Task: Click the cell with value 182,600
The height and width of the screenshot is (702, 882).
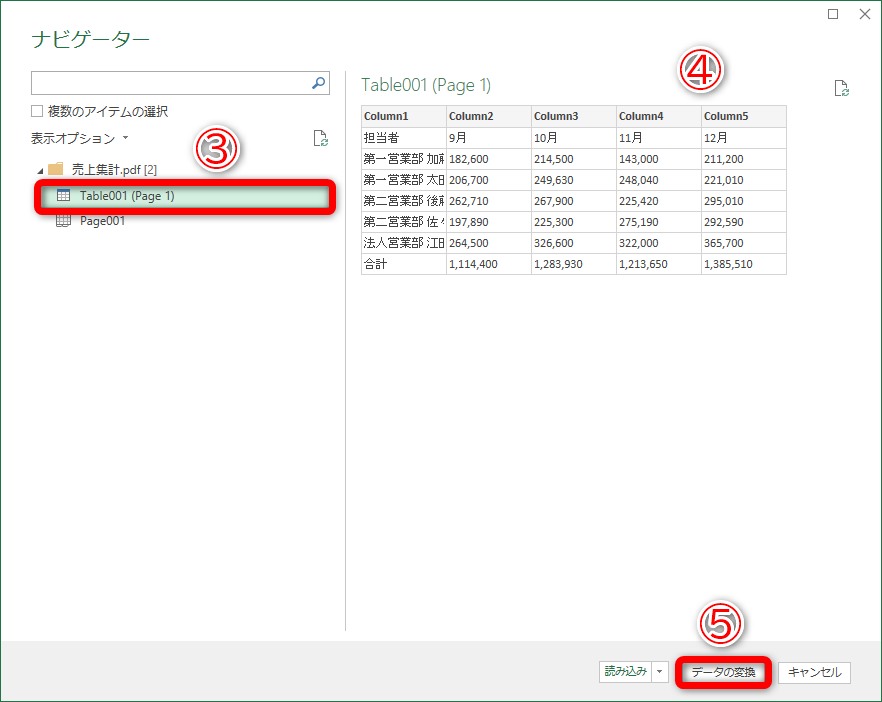Action: (489, 159)
